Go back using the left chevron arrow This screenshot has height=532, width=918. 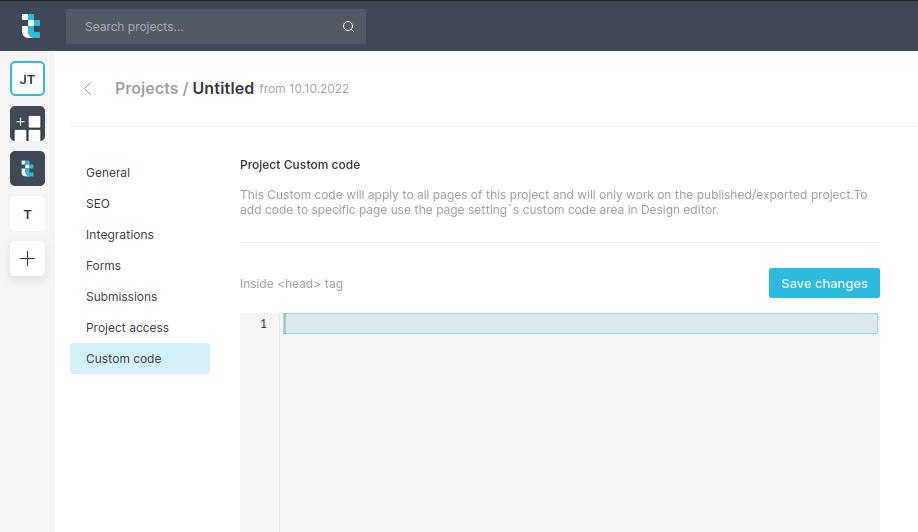point(88,89)
